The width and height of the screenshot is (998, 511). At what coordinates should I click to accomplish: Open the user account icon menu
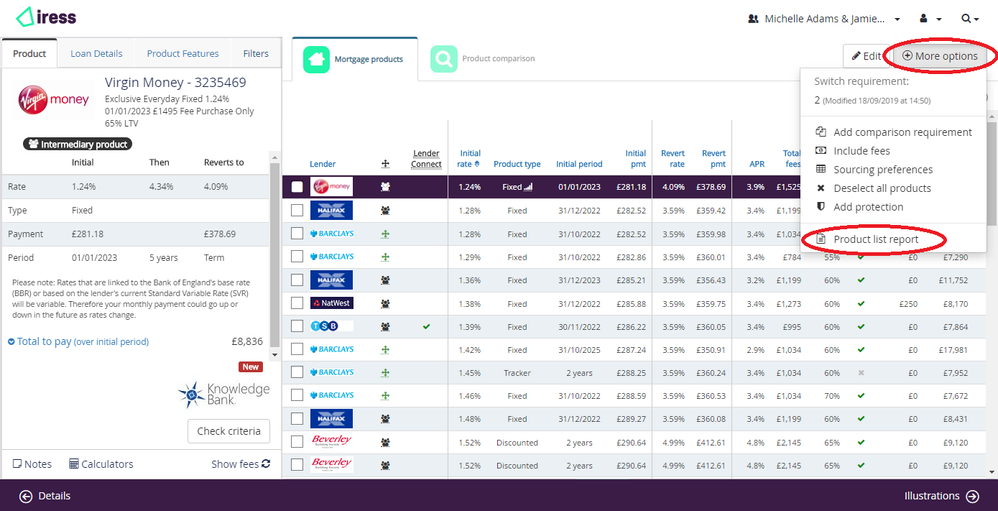(929, 19)
